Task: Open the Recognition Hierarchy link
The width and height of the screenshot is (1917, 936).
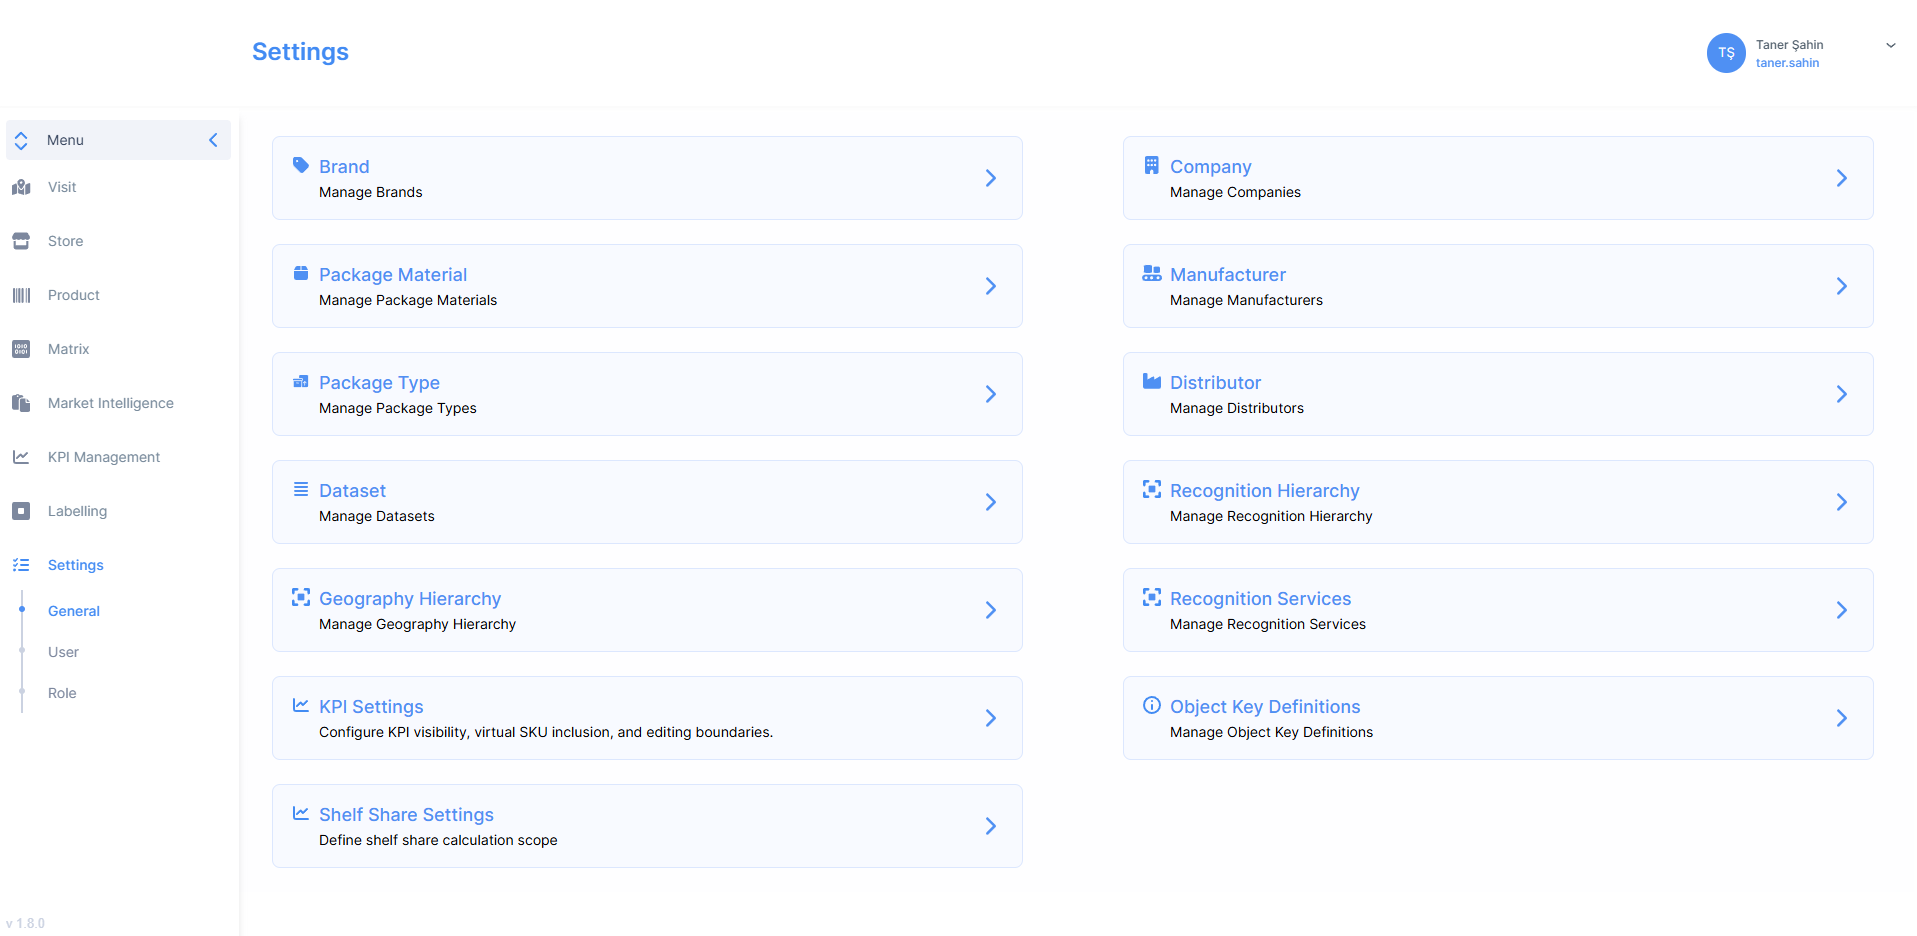Action: 1264,491
